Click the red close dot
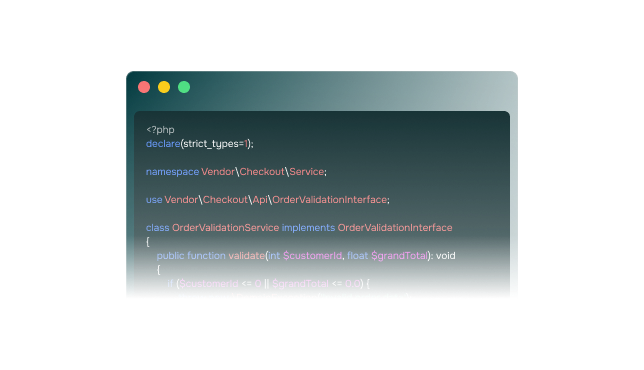644x370 pixels. point(144,87)
